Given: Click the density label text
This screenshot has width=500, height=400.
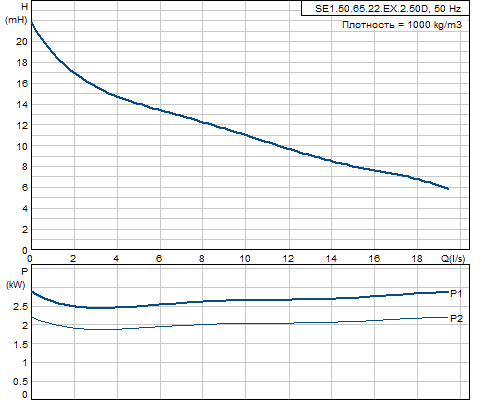Looking at the screenshot, I should (x=402, y=25).
